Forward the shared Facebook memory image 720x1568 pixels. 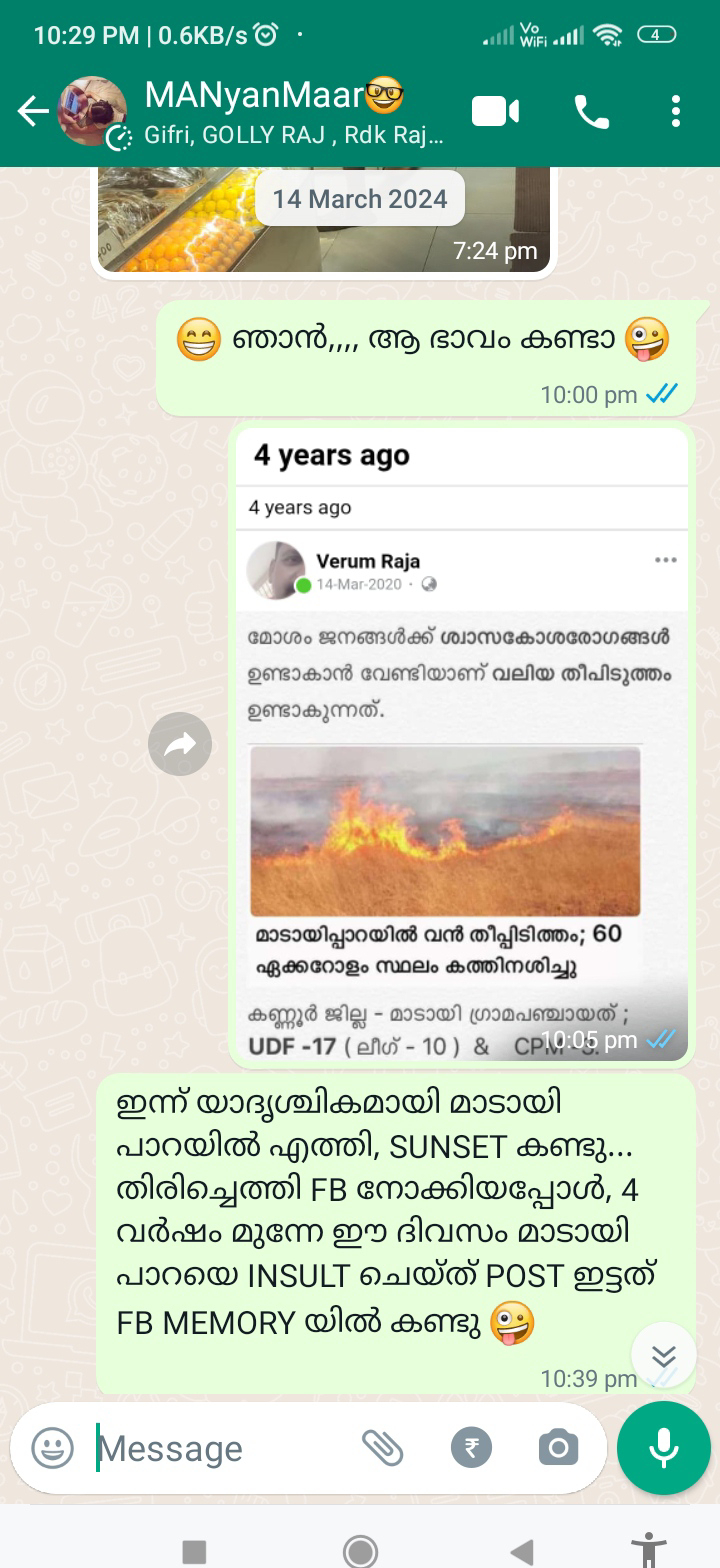click(180, 744)
